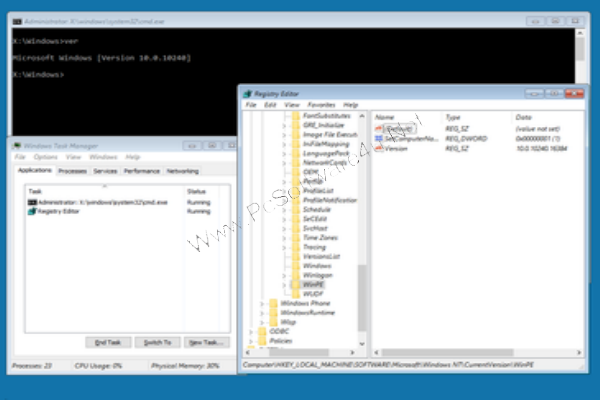
Task: Click the (Default) value icon in Registry Editor
Action: point(379,129)
